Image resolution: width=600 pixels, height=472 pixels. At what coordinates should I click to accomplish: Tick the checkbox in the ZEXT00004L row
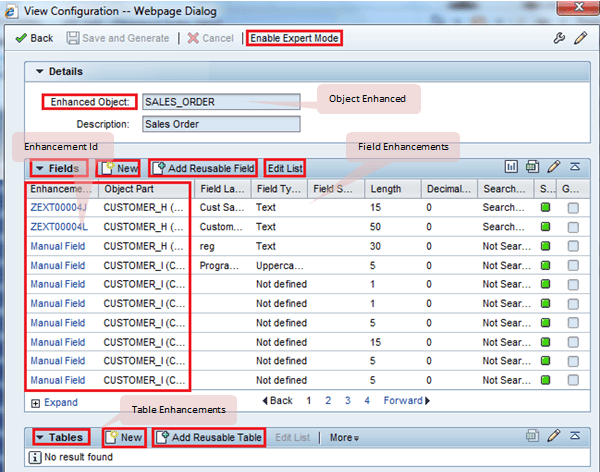pyautogui.click(x=572, y=226)
